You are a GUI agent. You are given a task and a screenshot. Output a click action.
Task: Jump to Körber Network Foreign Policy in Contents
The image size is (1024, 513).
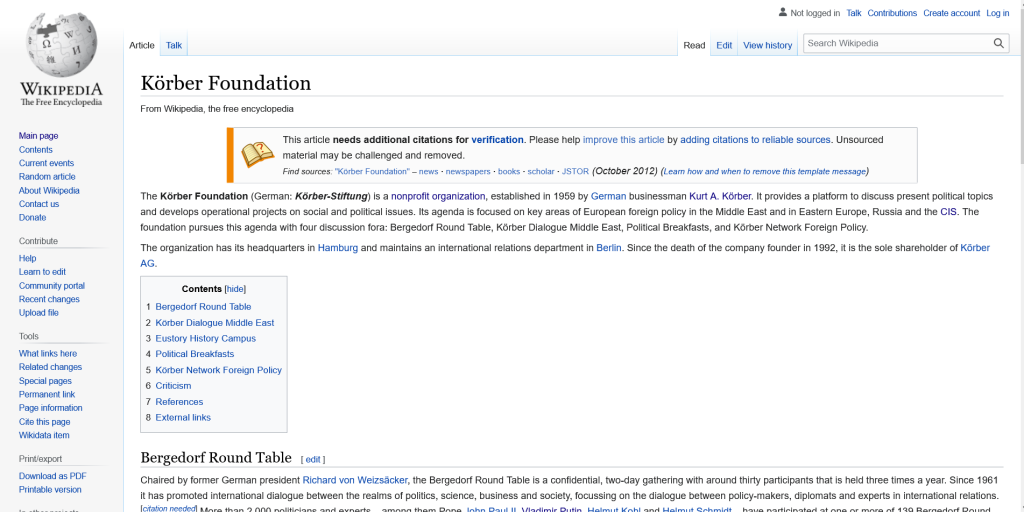(219, 369)
